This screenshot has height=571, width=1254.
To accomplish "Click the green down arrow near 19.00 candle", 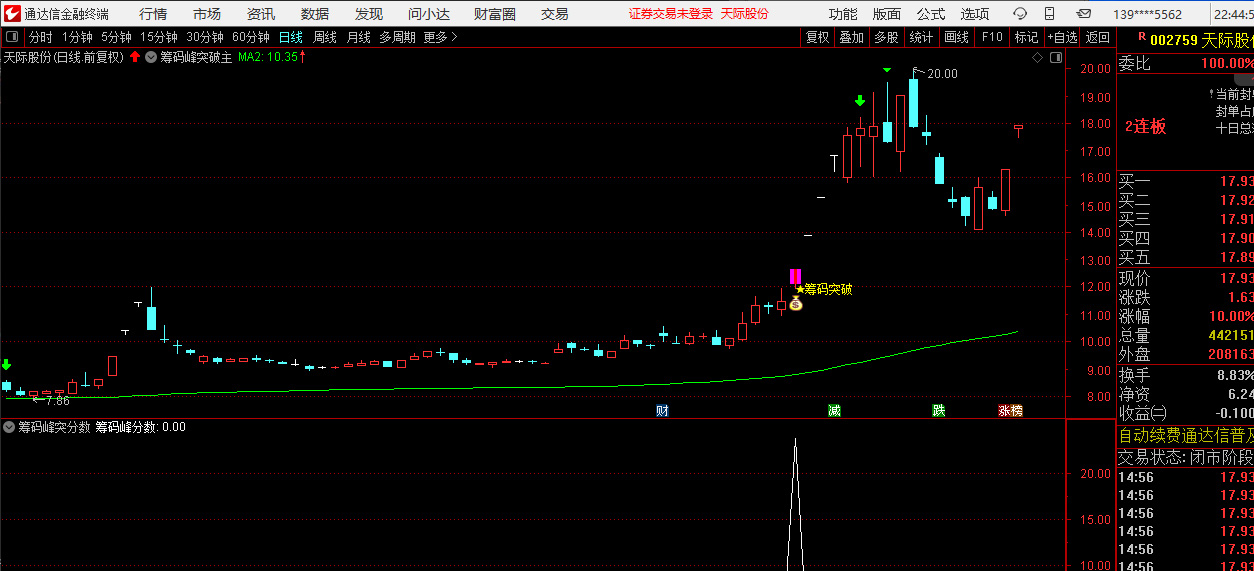I will pyautogui.click(x=859, y=101).
